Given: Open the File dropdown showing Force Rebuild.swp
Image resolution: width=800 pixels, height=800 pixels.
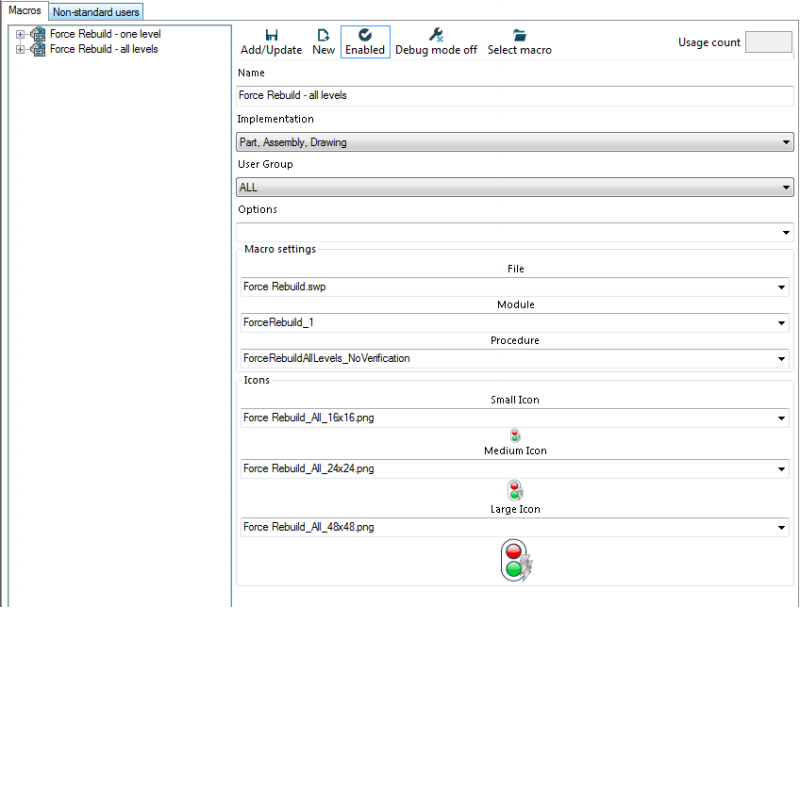Looking at the screenshot, I should click(515, 287).
